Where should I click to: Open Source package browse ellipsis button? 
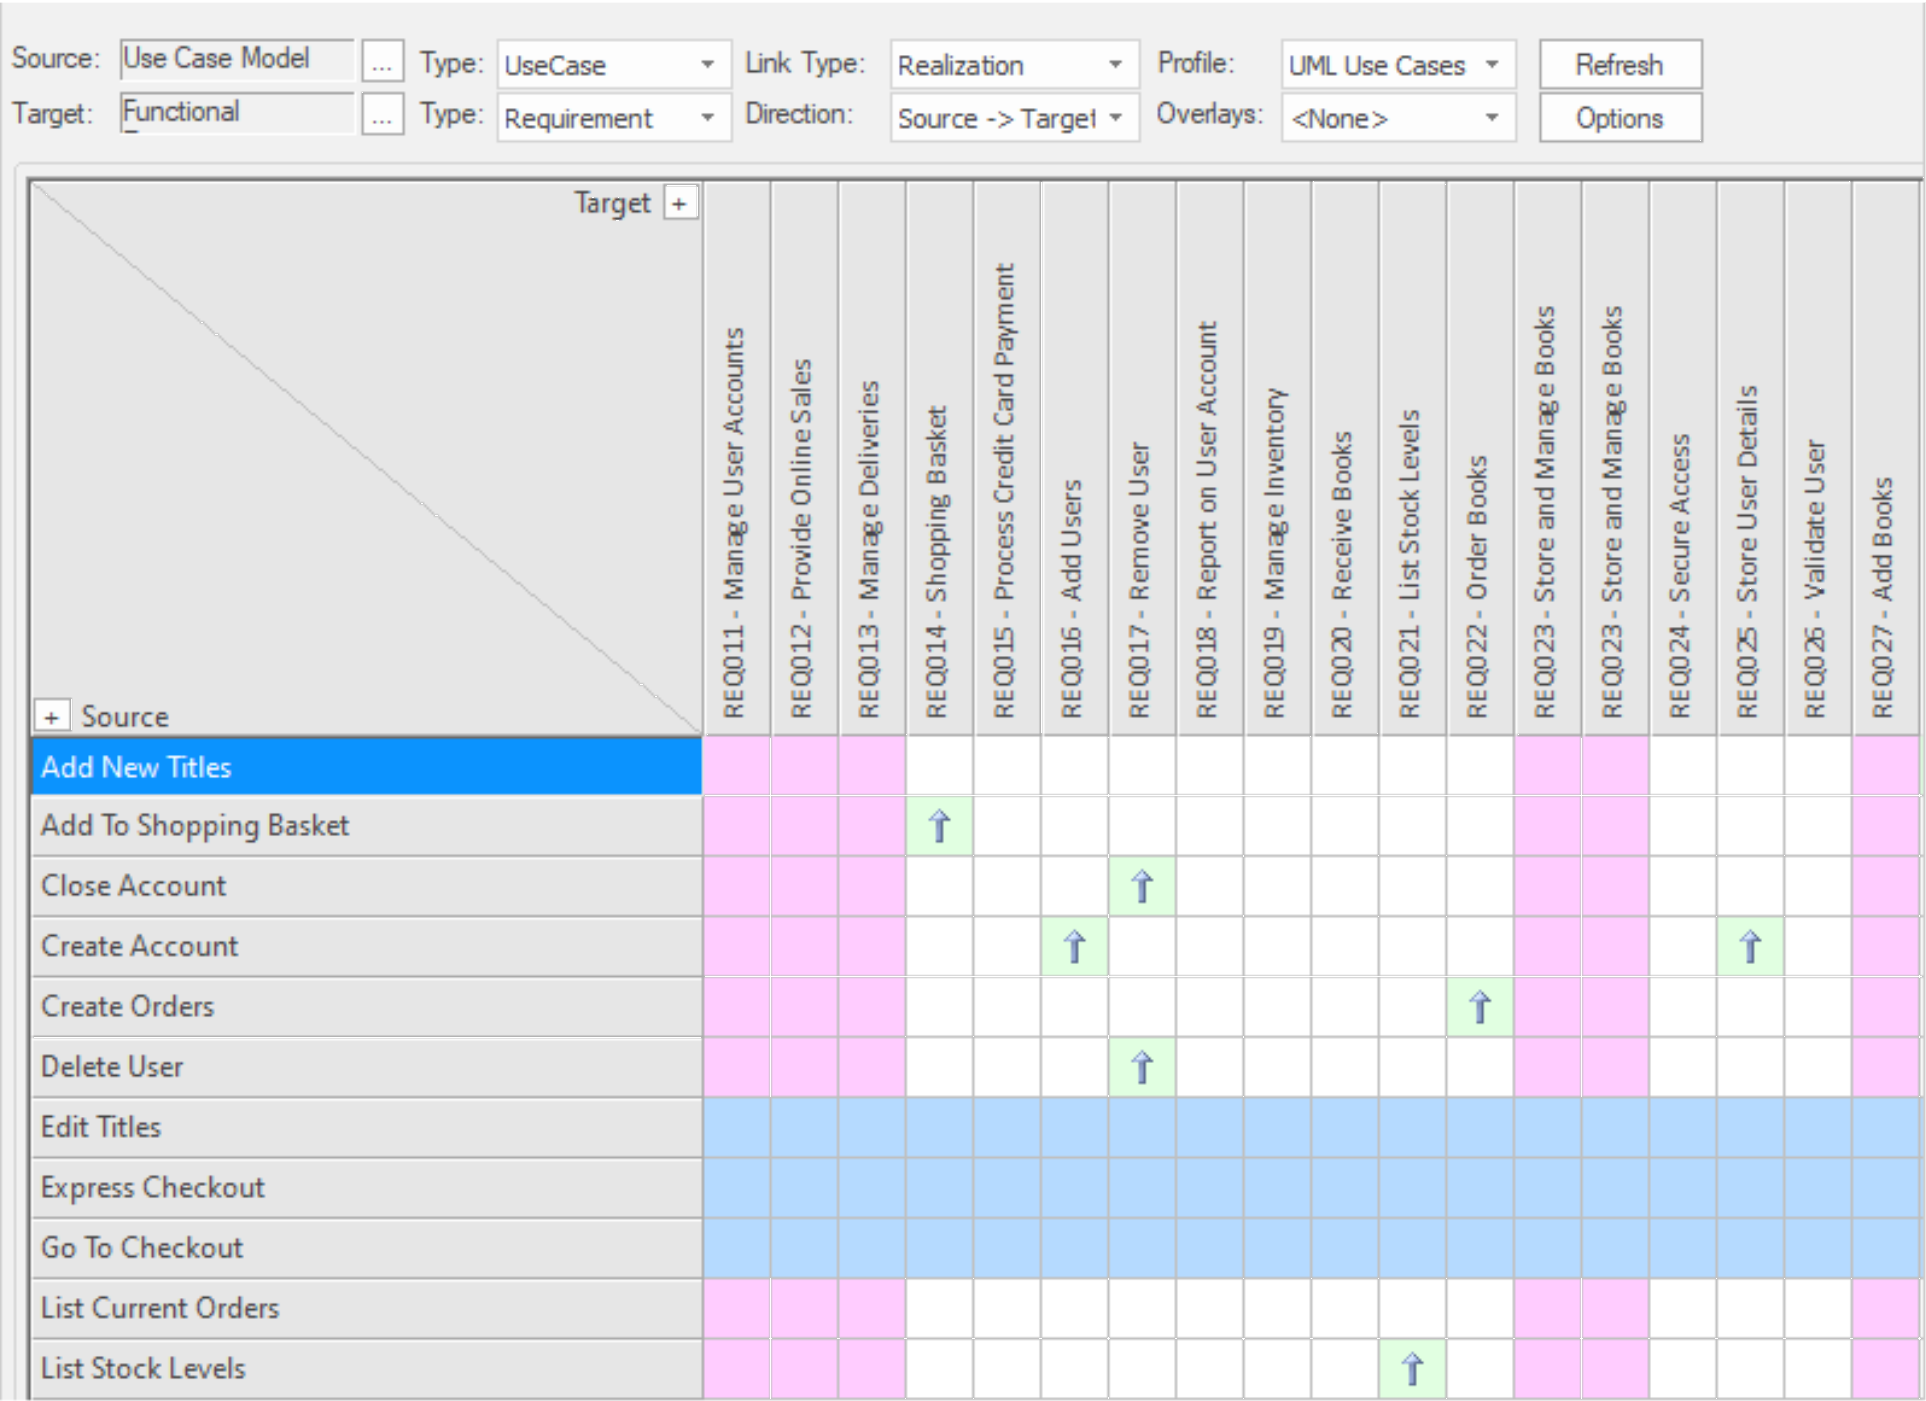point(382,63)
